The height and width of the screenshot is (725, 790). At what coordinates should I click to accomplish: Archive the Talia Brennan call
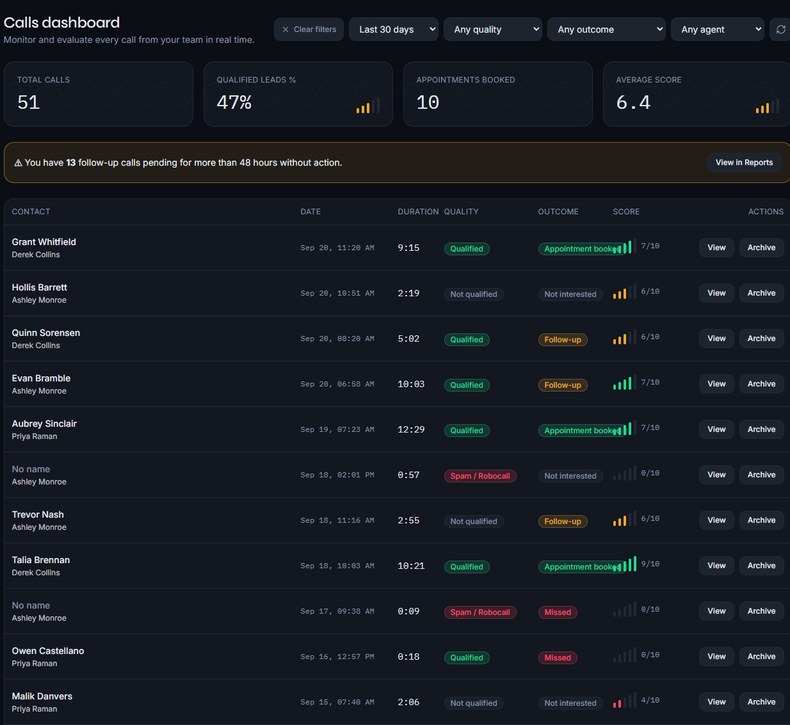coord(761,566)
